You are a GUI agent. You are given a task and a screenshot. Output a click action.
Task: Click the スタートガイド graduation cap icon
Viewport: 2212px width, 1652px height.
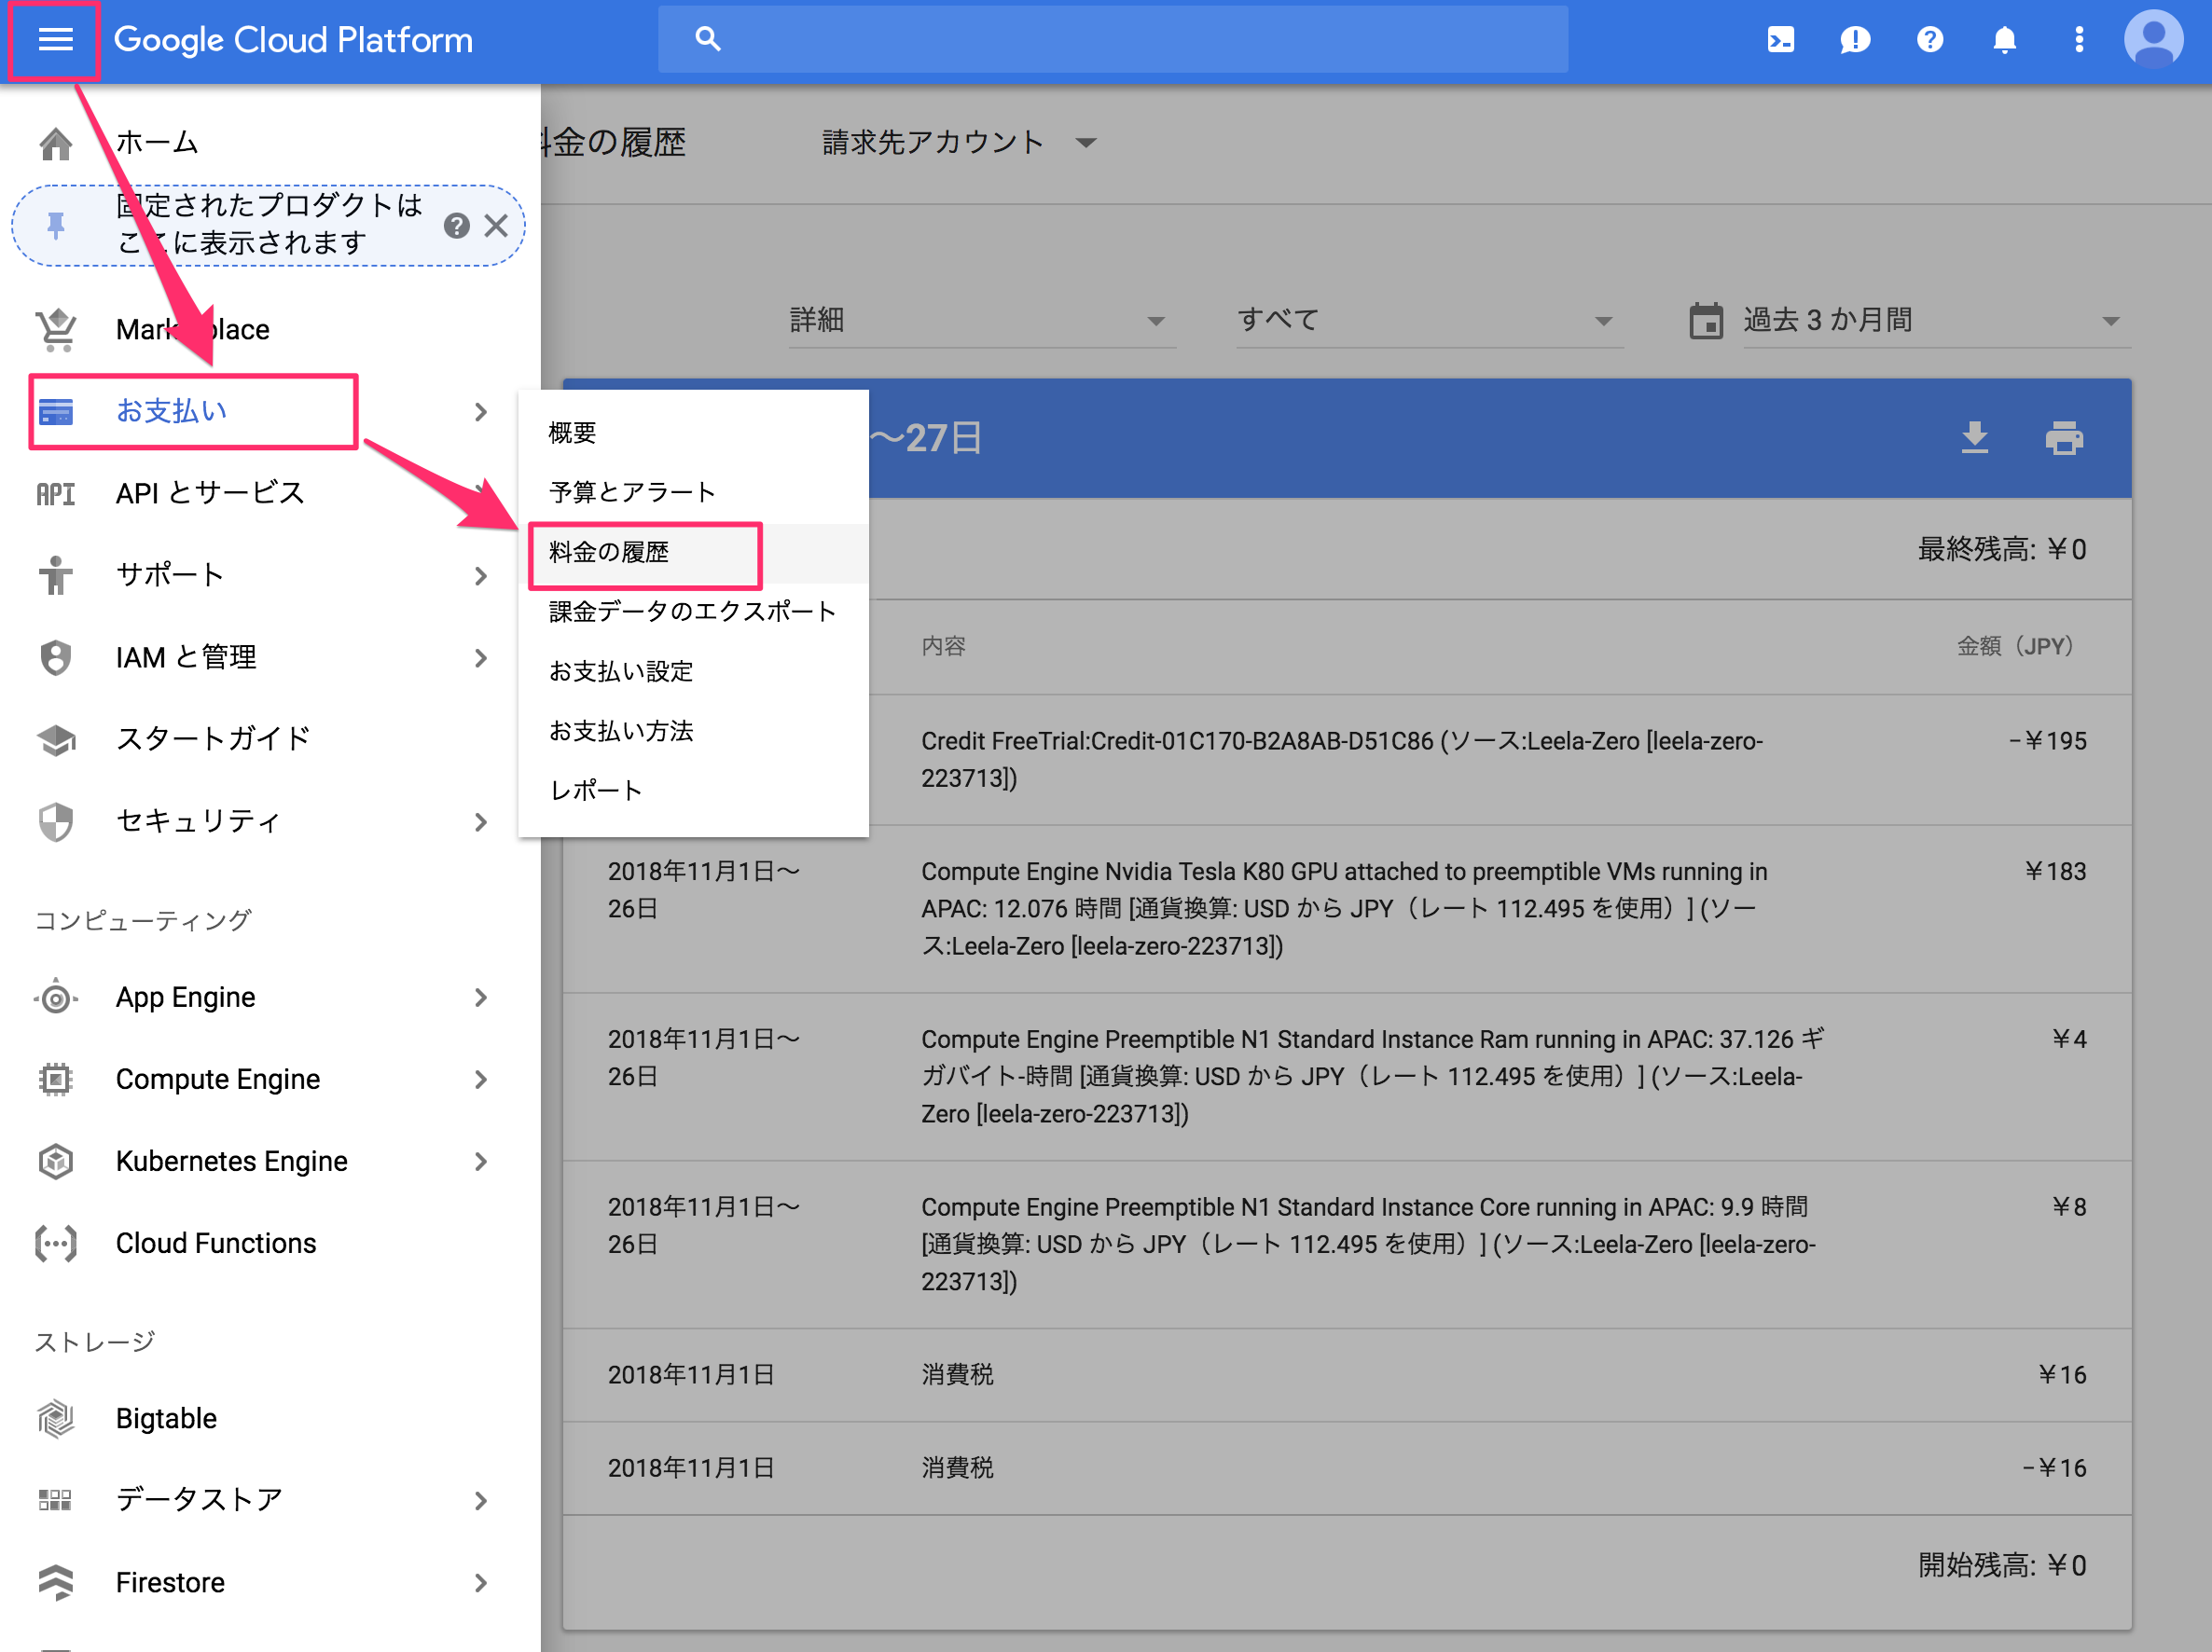[x=56, y=739]
